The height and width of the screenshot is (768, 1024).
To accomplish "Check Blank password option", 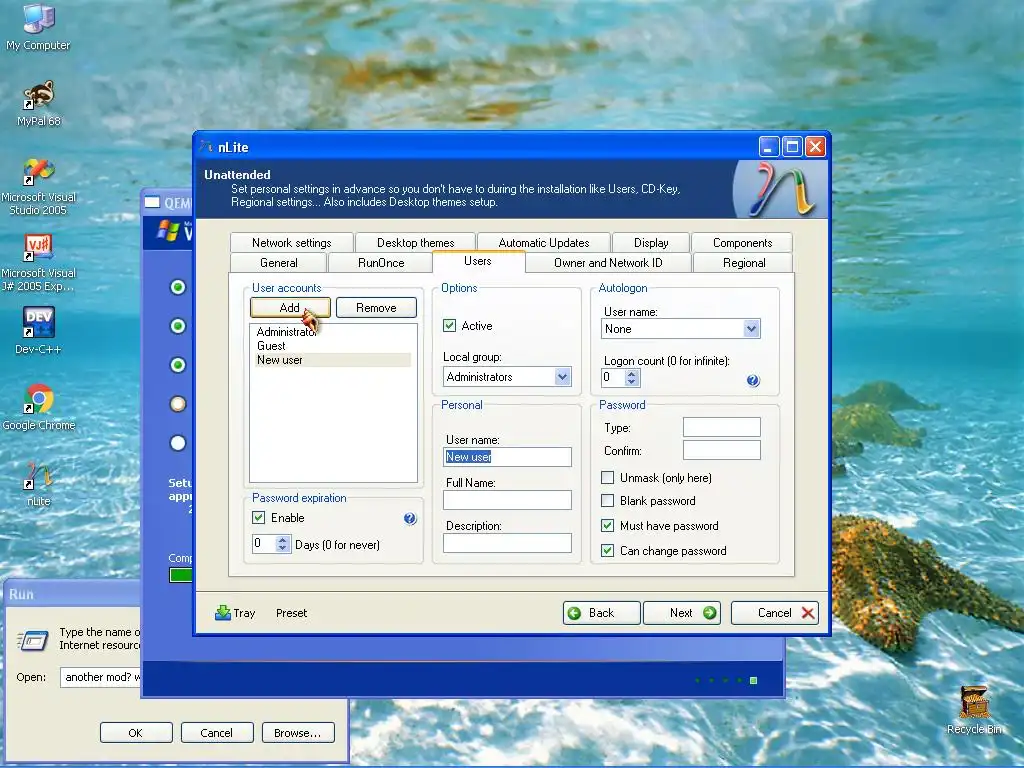I will (607, 501).
